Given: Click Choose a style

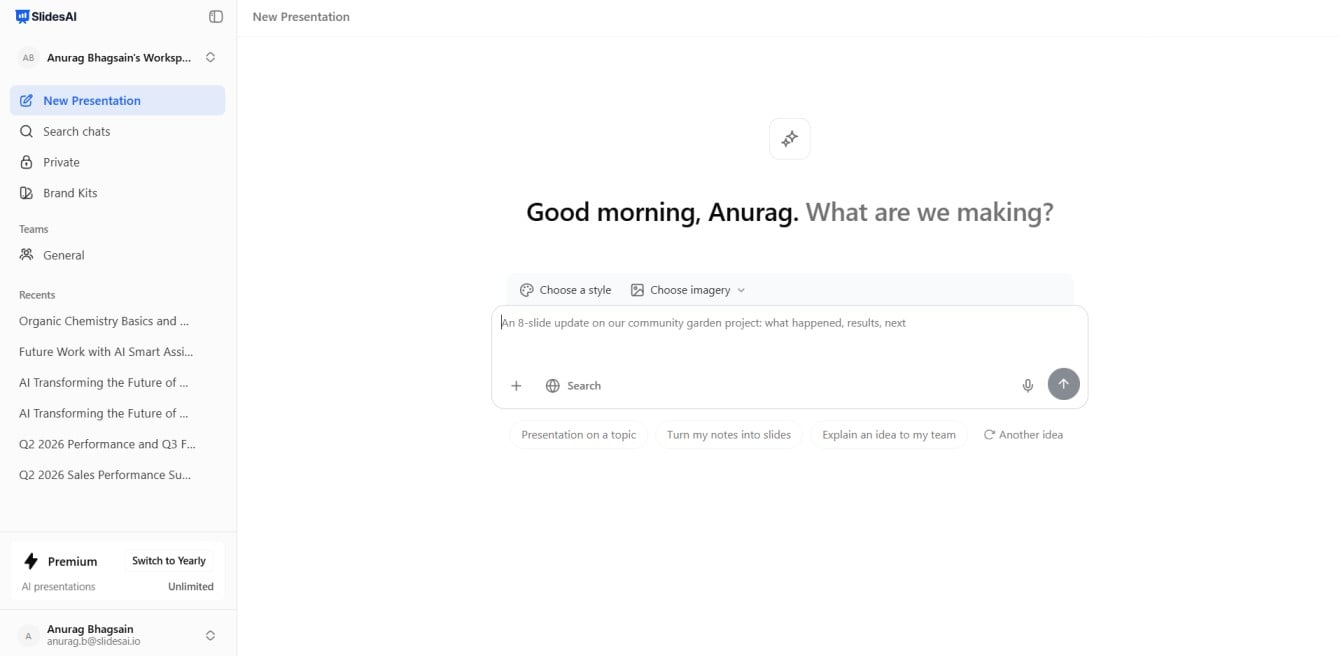Looking at the screenshot, I should coord(565,290).
